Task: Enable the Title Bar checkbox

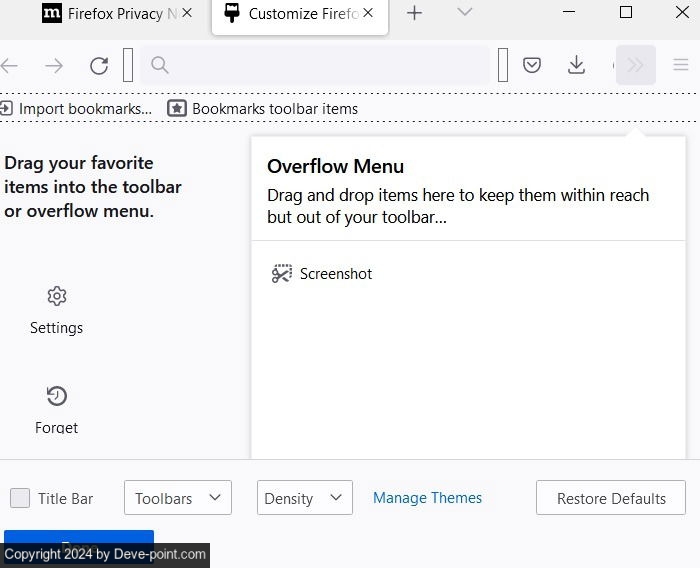Action: point(20,498)
